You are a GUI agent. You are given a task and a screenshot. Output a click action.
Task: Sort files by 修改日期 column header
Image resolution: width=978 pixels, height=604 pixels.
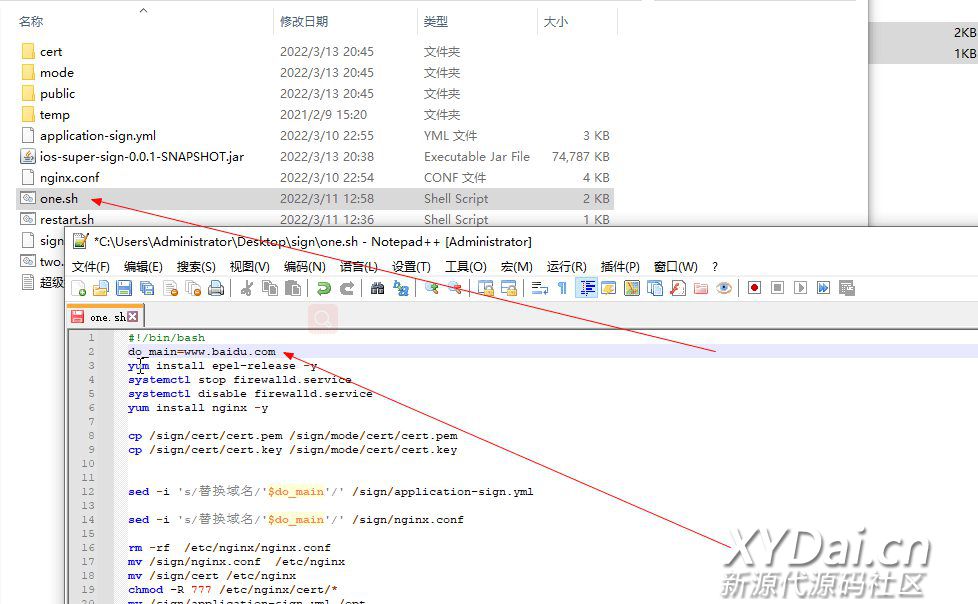point(304,21)
